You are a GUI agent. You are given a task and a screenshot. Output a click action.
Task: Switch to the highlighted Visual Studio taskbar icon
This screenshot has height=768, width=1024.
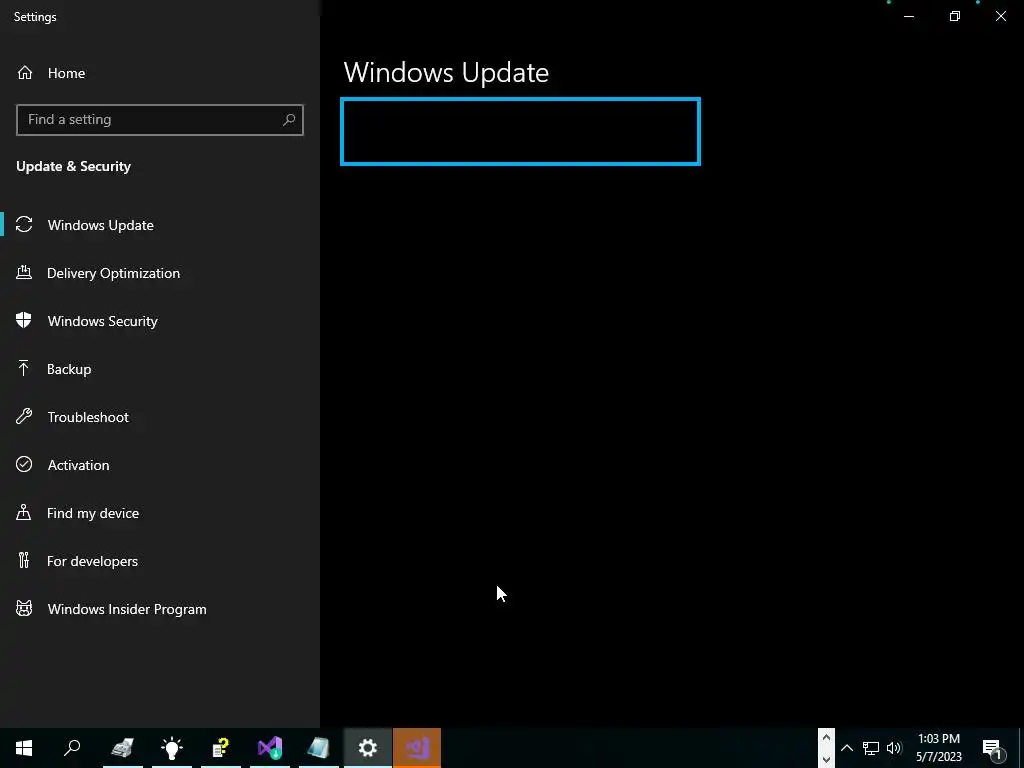click(417, 748)
